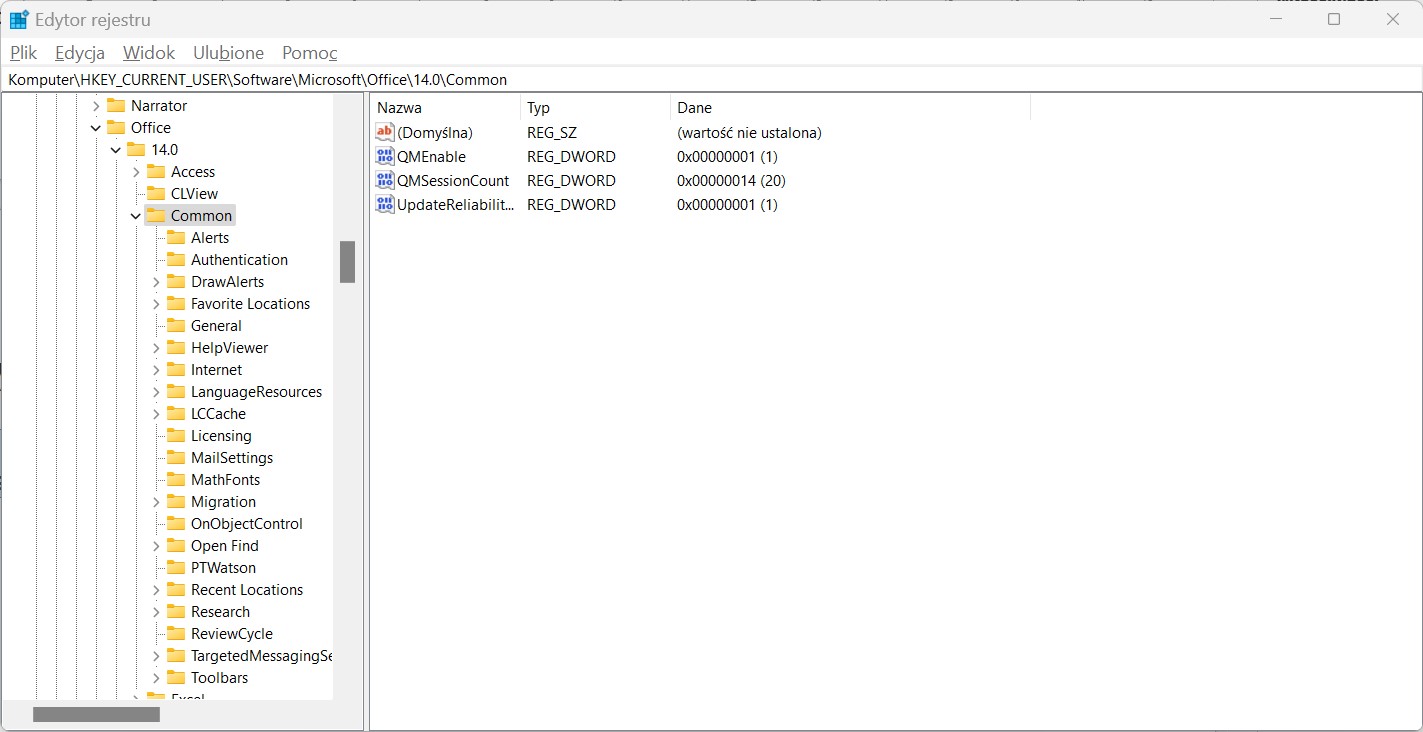Screen dimensions: 1423x732
Task: Select the LanguageResources registry key
Action: (x=257, y=392)
